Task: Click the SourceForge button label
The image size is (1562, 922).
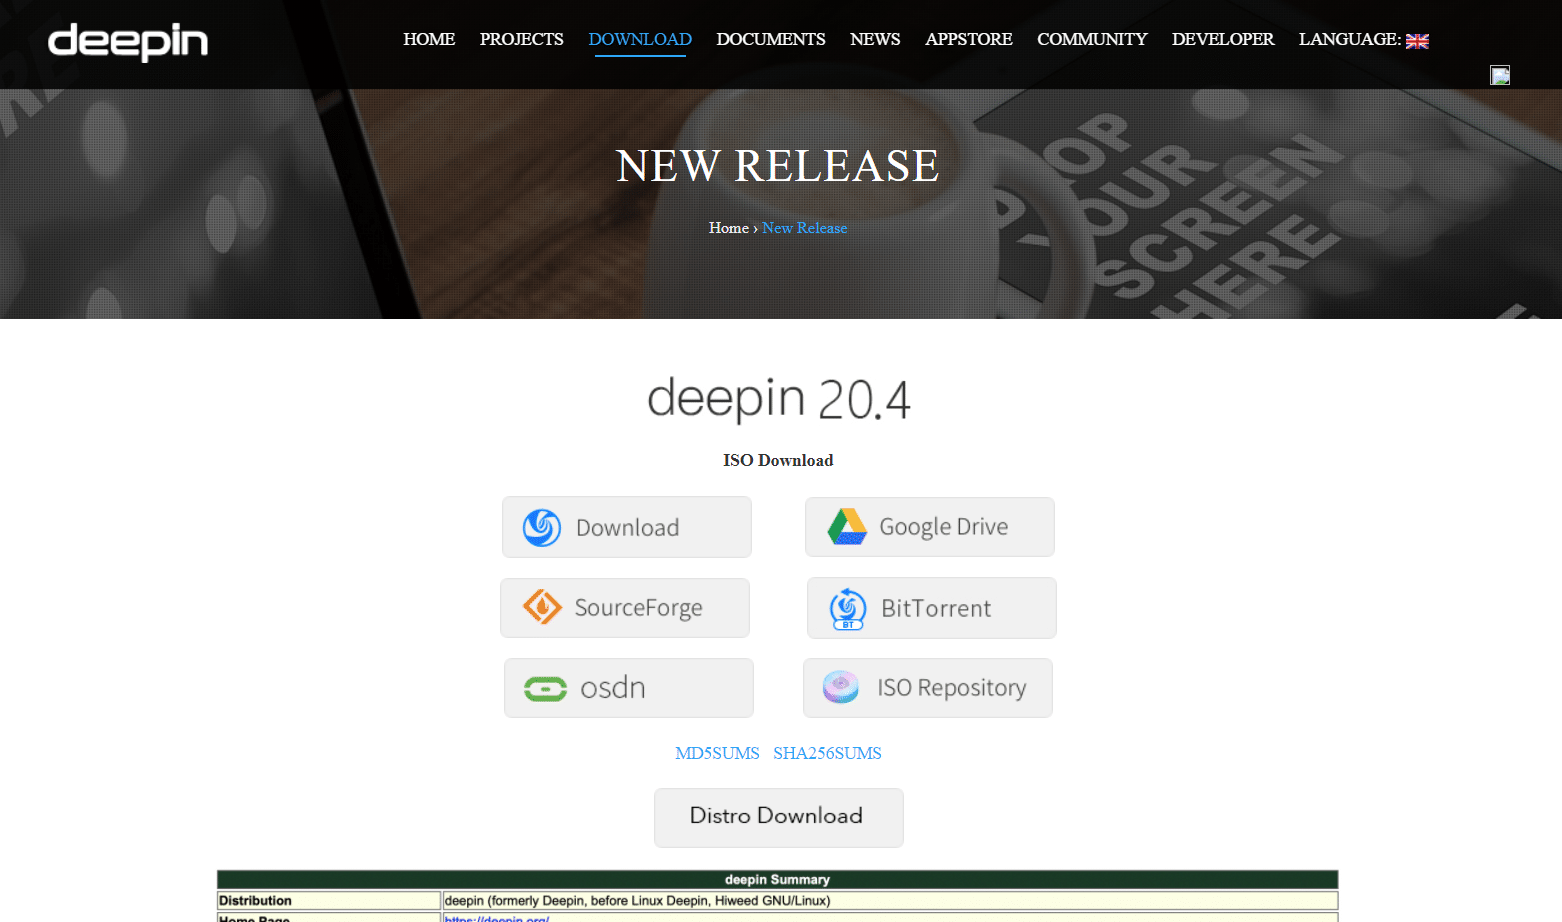Action: coord(638,608)
